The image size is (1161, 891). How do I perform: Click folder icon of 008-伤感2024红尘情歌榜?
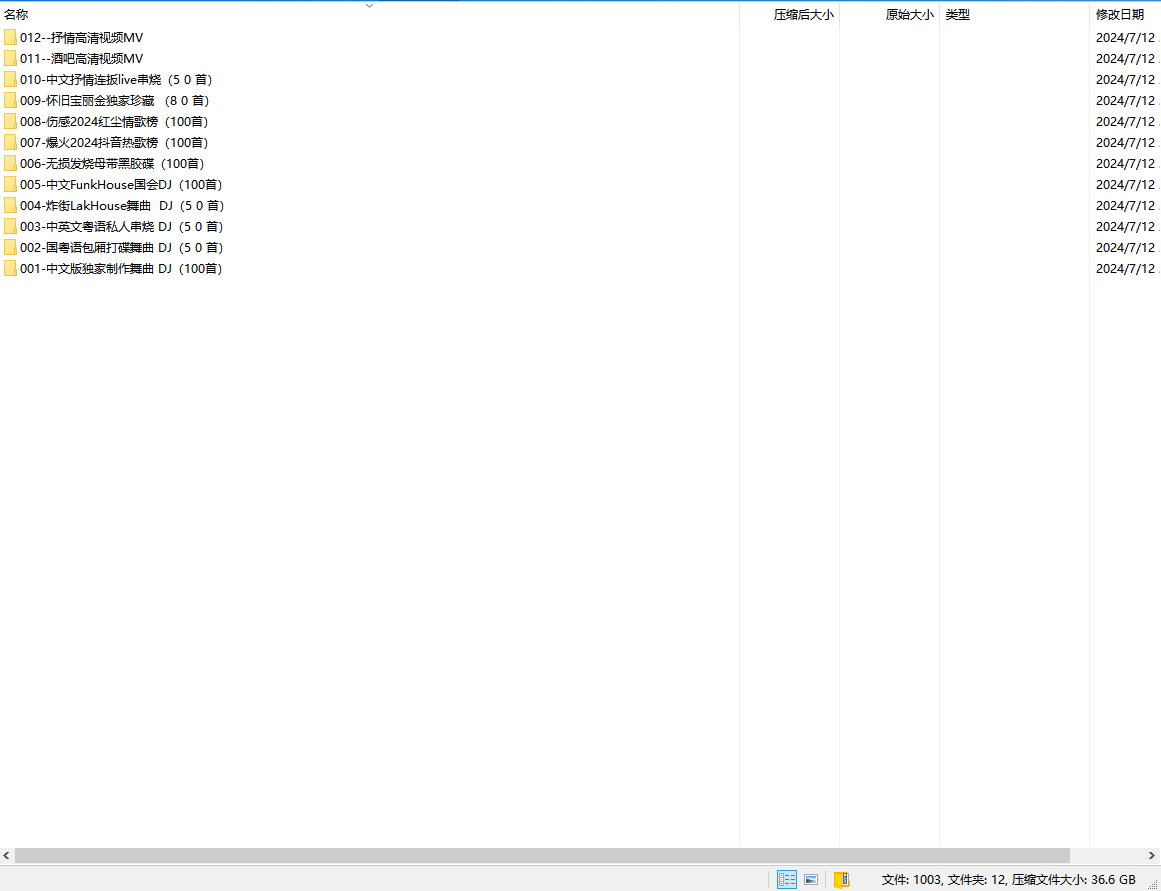coord(10,122)
